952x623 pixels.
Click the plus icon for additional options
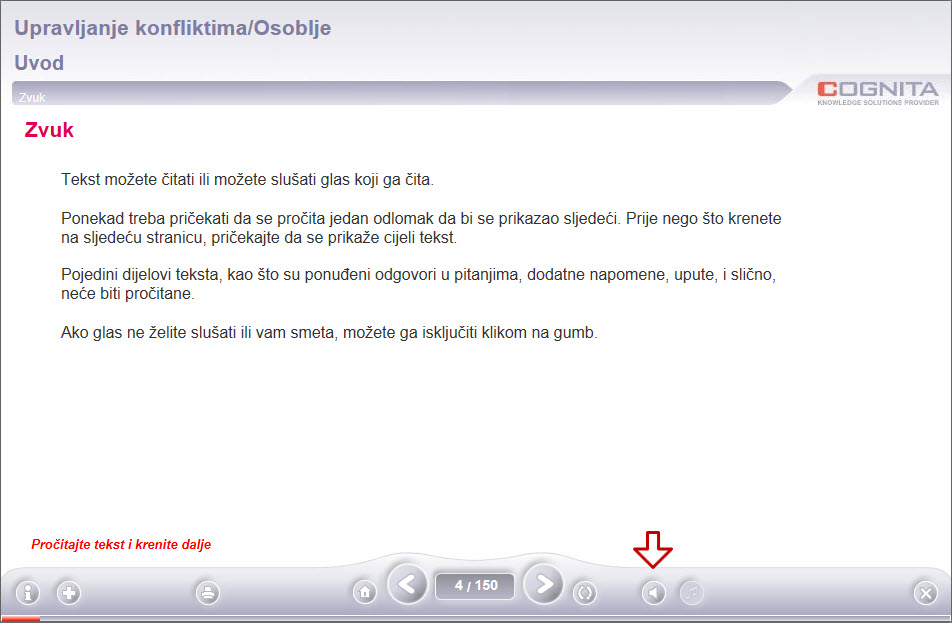click(69, 593)
